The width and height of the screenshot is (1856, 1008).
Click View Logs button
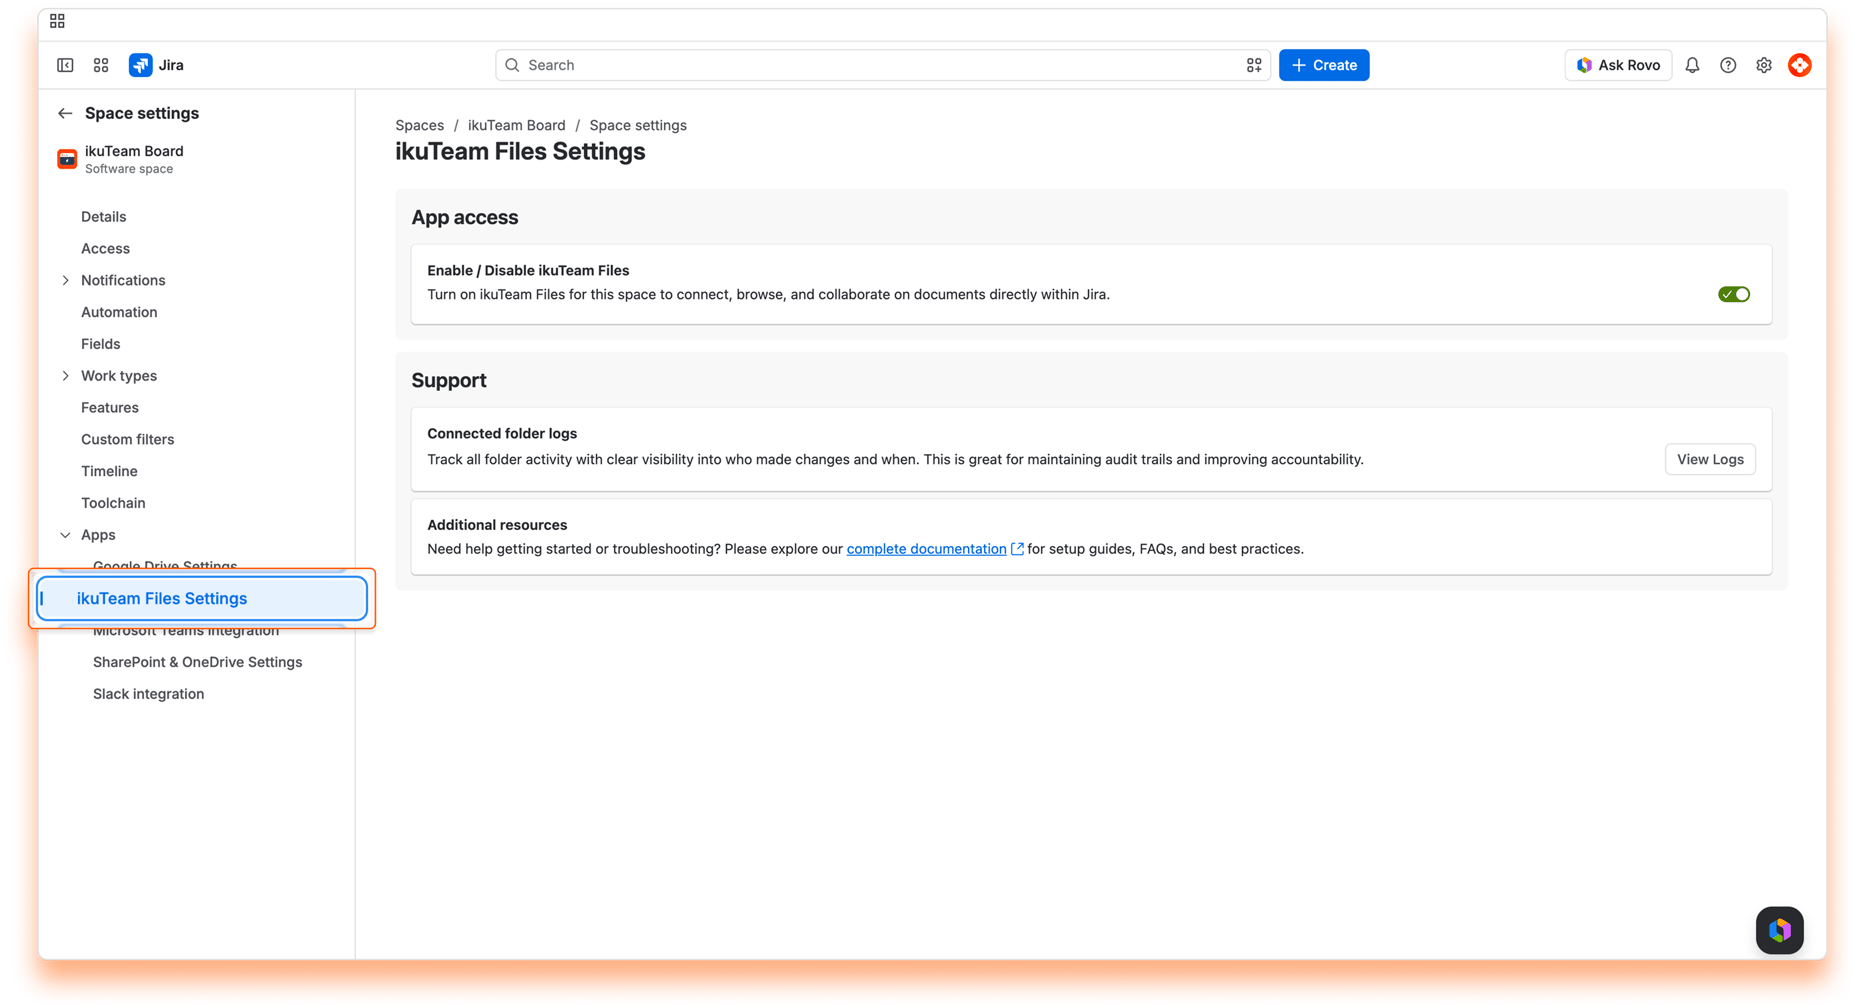pos(1710,459)
